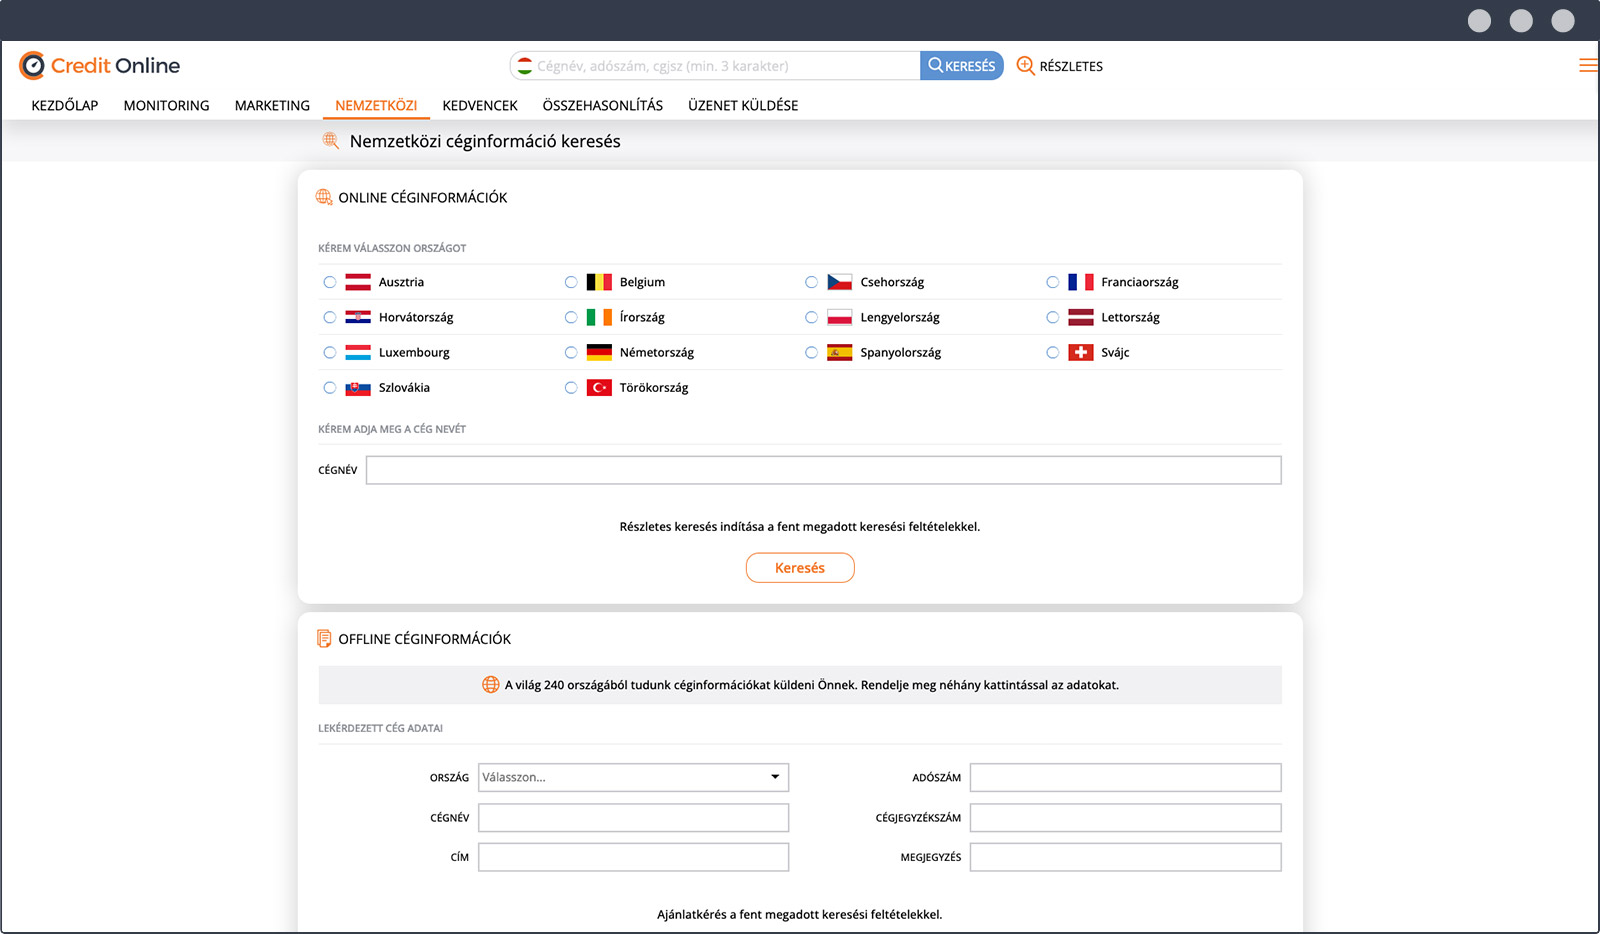Click the globe icon beside Online Céginformációk
The width and height of the screenshot is (1600, 934).
pyautogui.click(x=324, y=198)
